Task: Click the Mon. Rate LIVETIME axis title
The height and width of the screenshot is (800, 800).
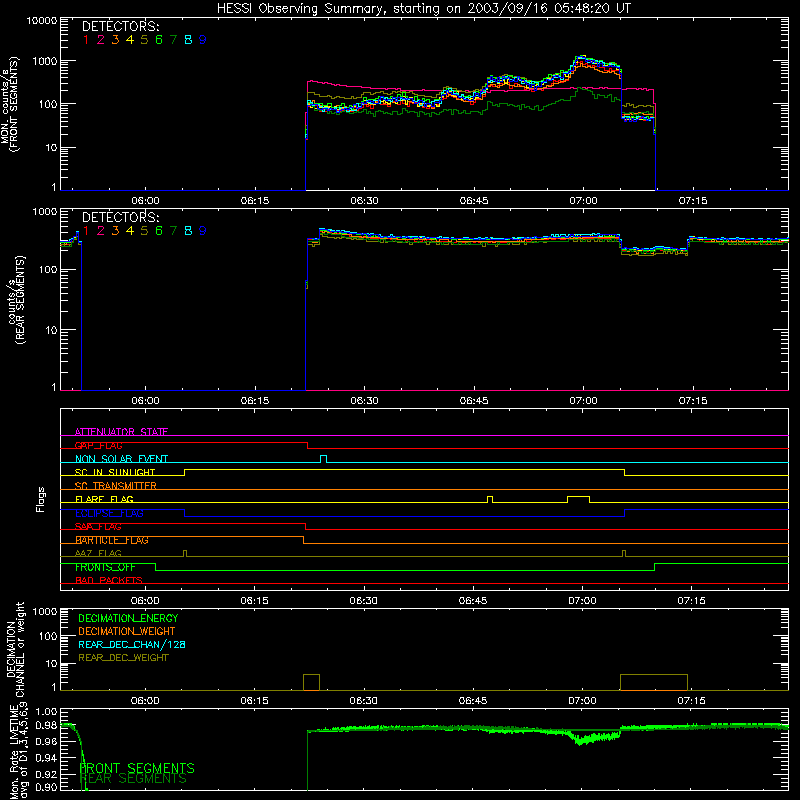Action: (18, 752)
